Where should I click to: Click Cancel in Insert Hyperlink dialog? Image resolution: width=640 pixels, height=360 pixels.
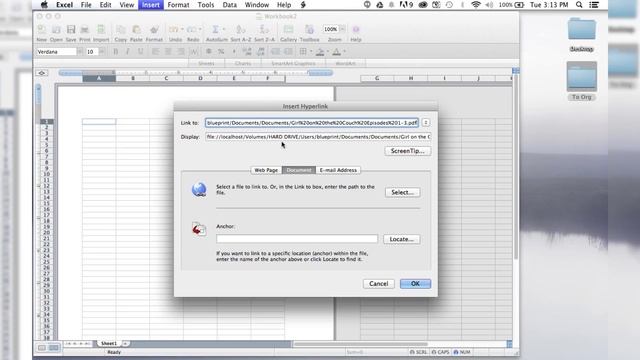378,284
